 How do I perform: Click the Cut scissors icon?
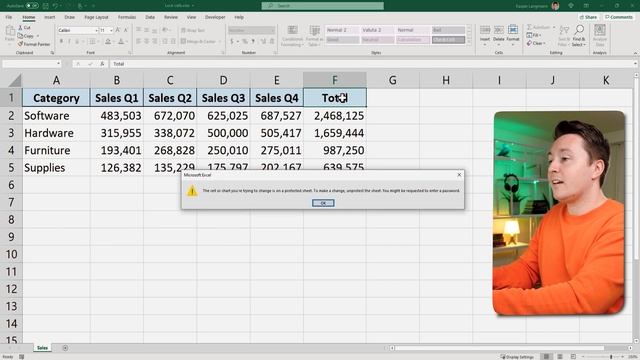20,27
